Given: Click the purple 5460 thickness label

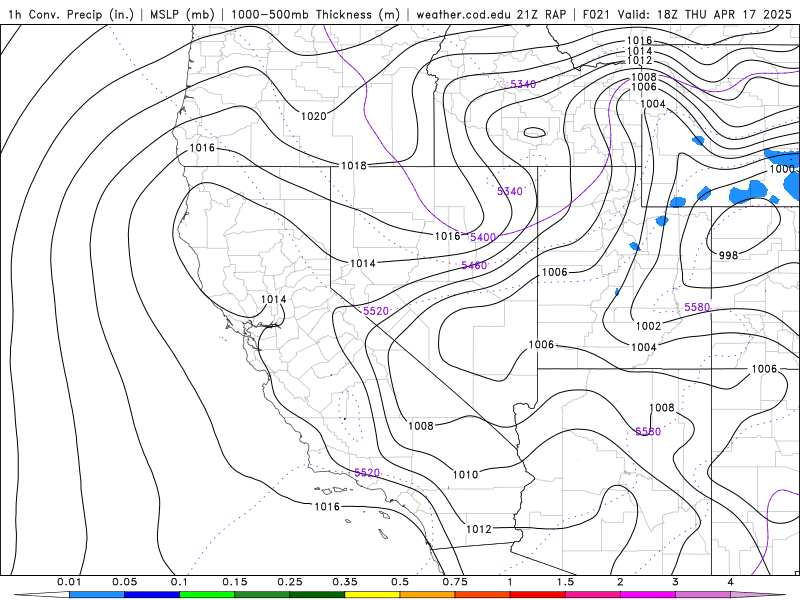Looking at the screenshot, I should coord(474,265).
